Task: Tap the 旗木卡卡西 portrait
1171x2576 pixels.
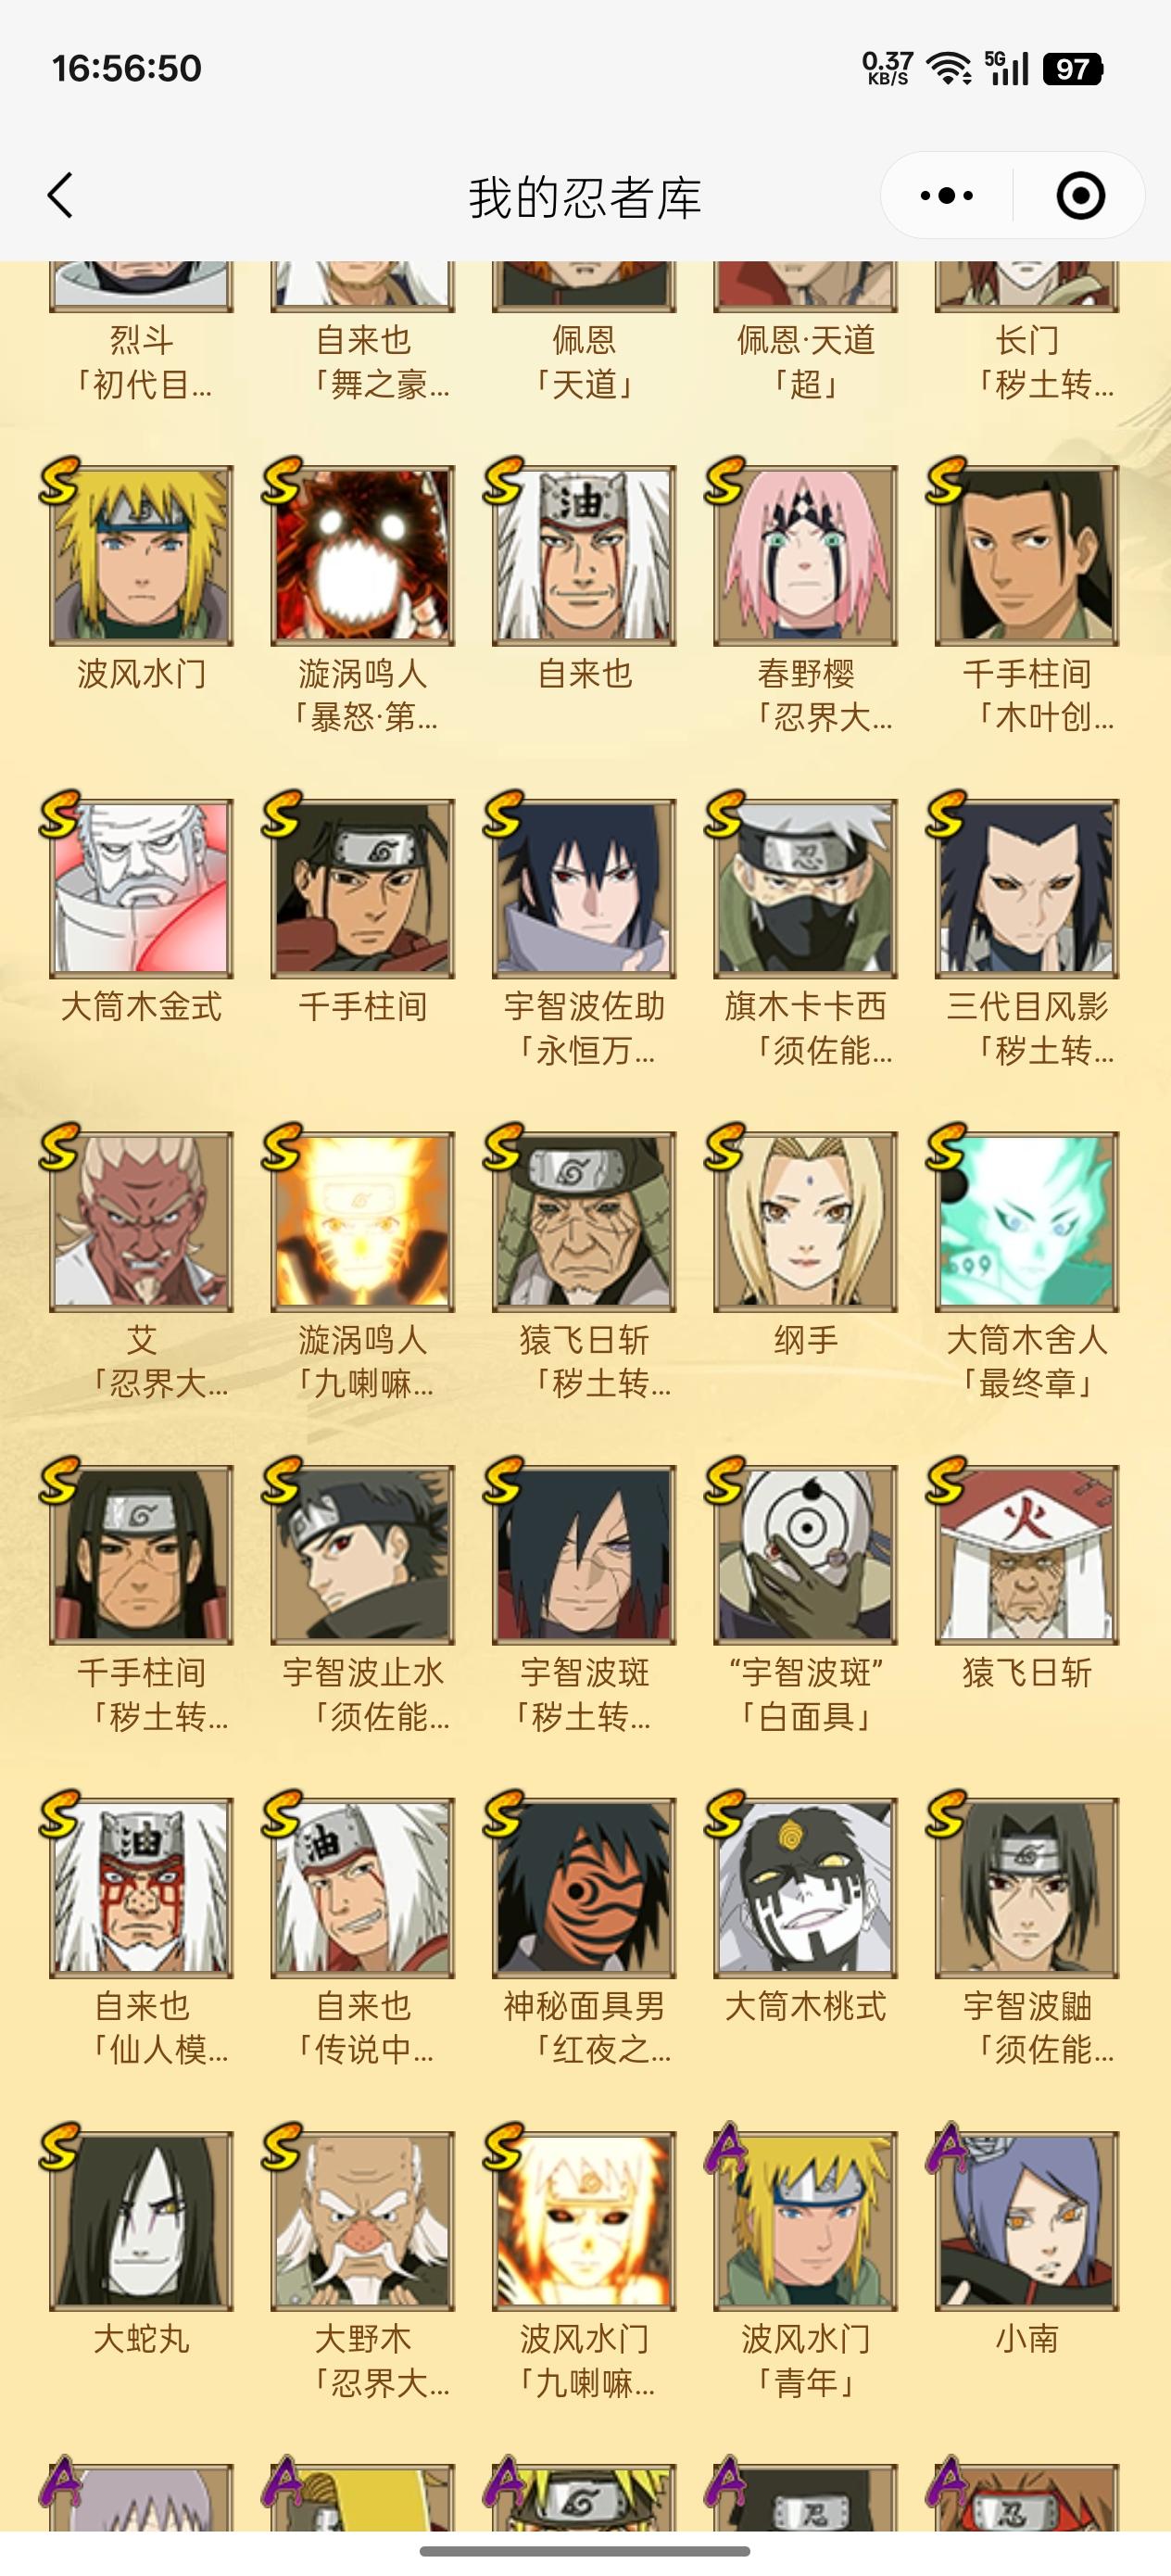Action: click(805, 888)
